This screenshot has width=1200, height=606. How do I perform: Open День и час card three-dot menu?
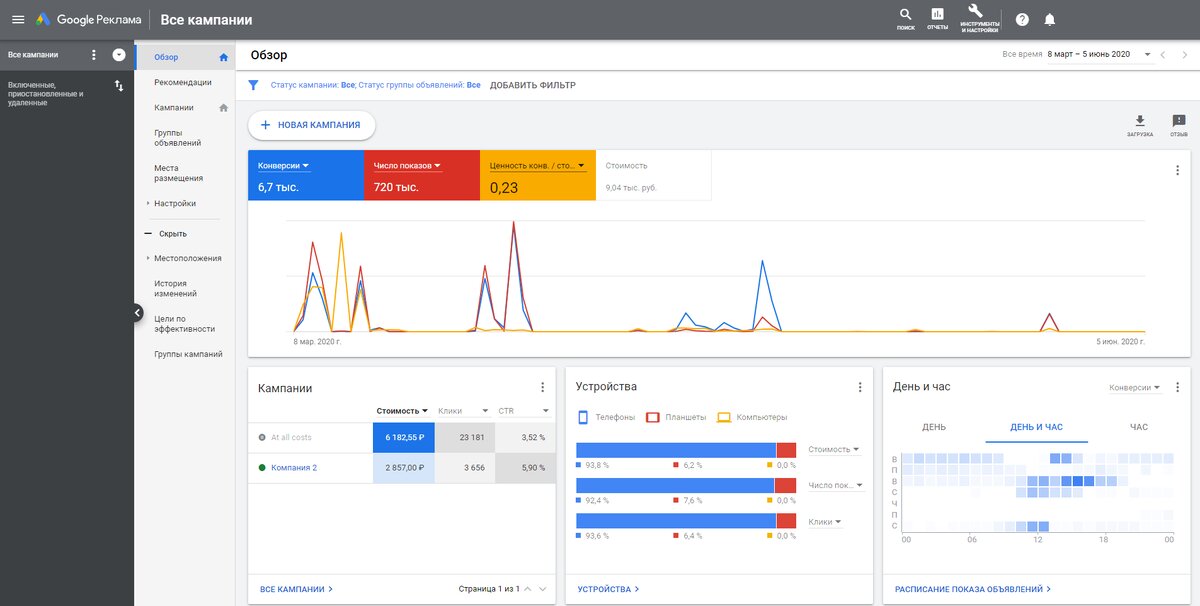pyautogui.click(x=1177, y=387)
